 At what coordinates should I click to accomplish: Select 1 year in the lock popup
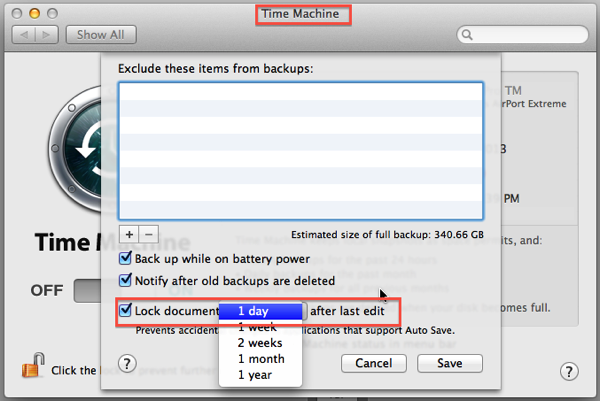tap(260, 375)
